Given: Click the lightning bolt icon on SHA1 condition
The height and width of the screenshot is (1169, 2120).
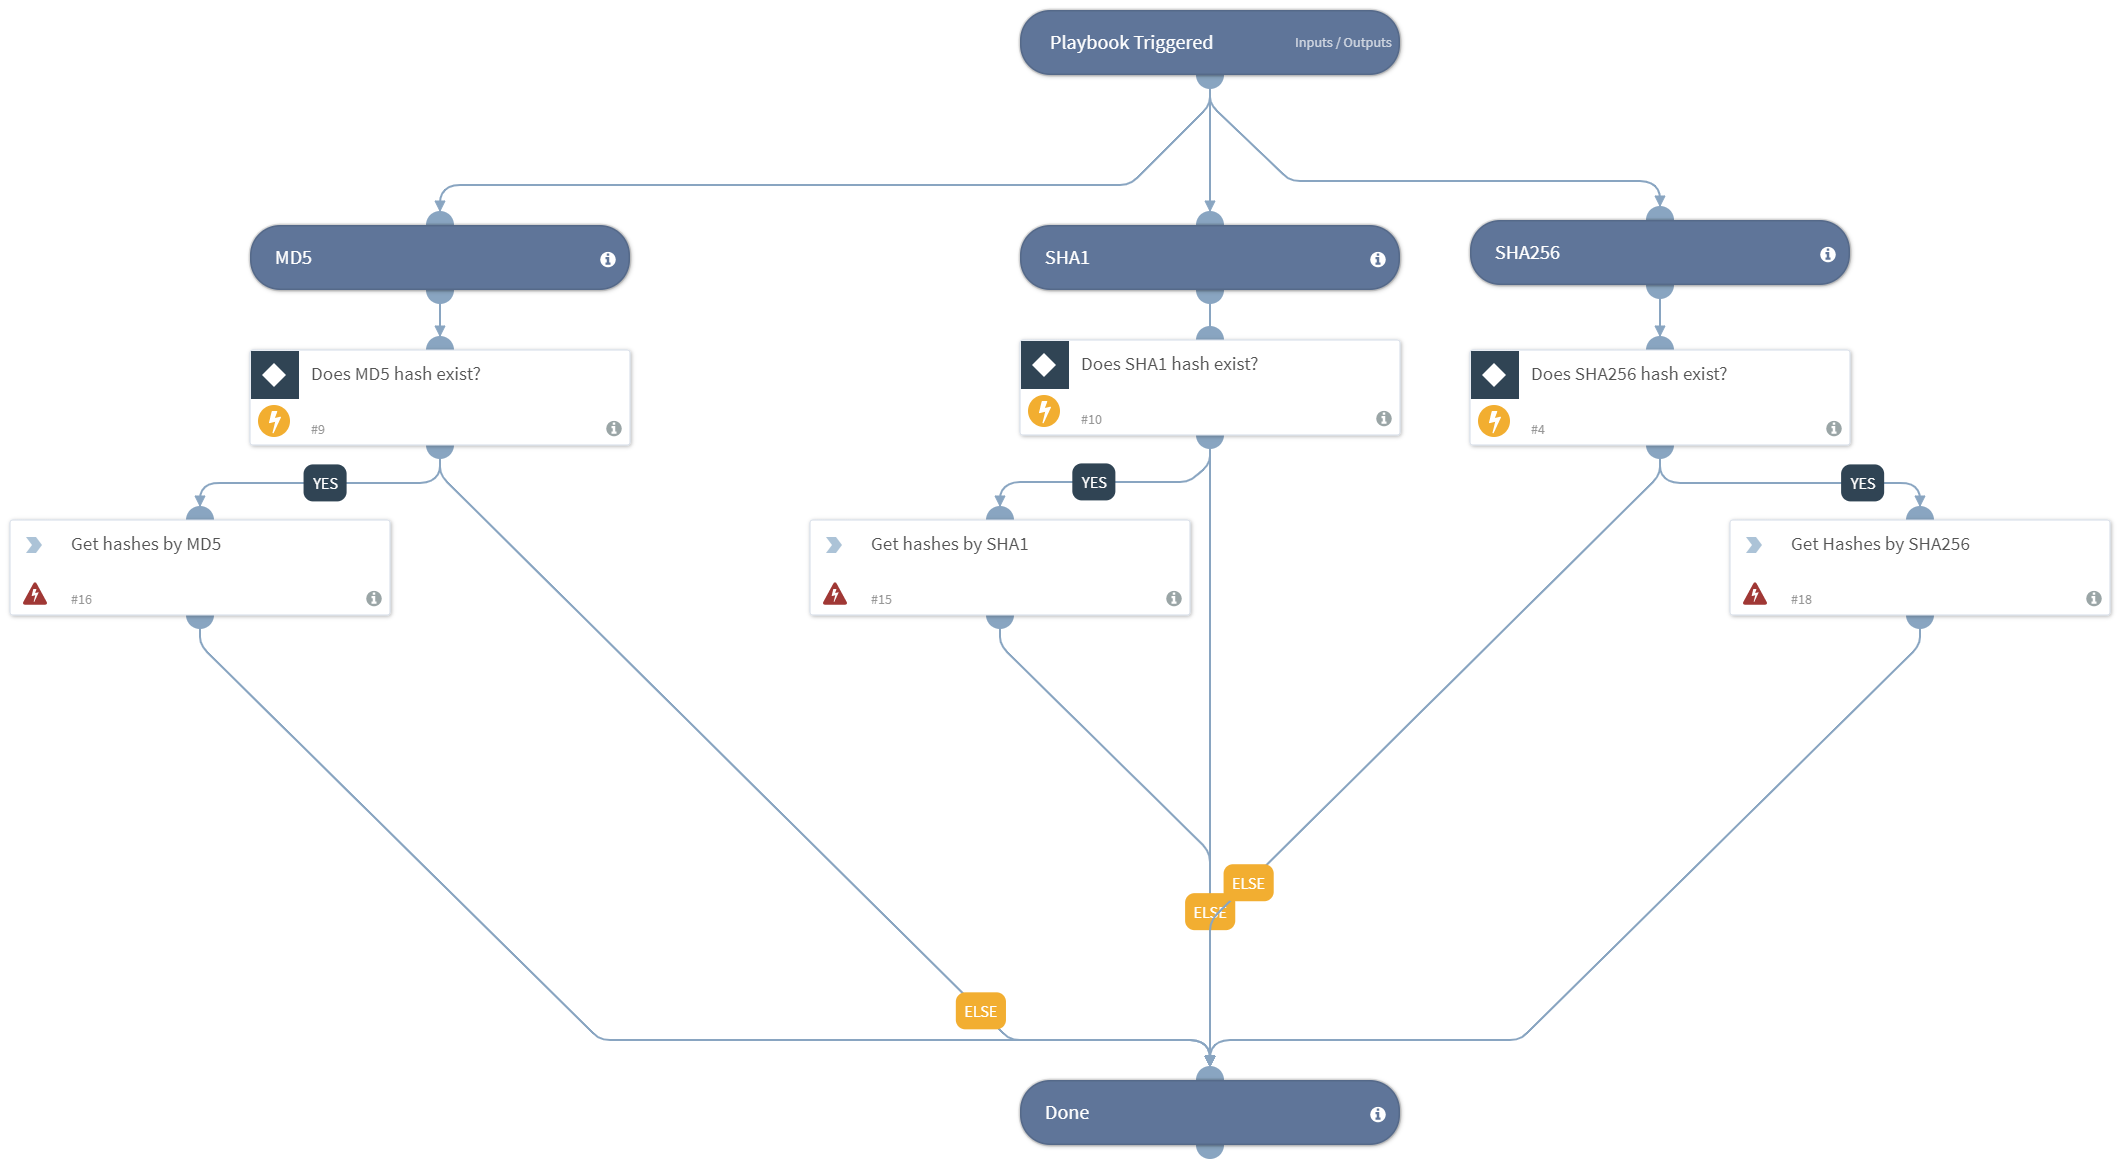Looking at the screenshot, I should 1044,411.
